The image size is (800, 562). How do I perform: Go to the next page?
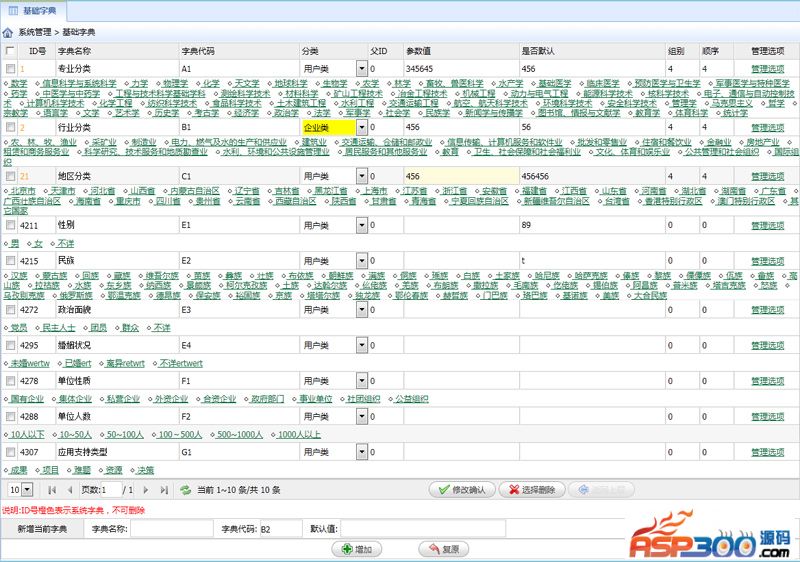146,490
